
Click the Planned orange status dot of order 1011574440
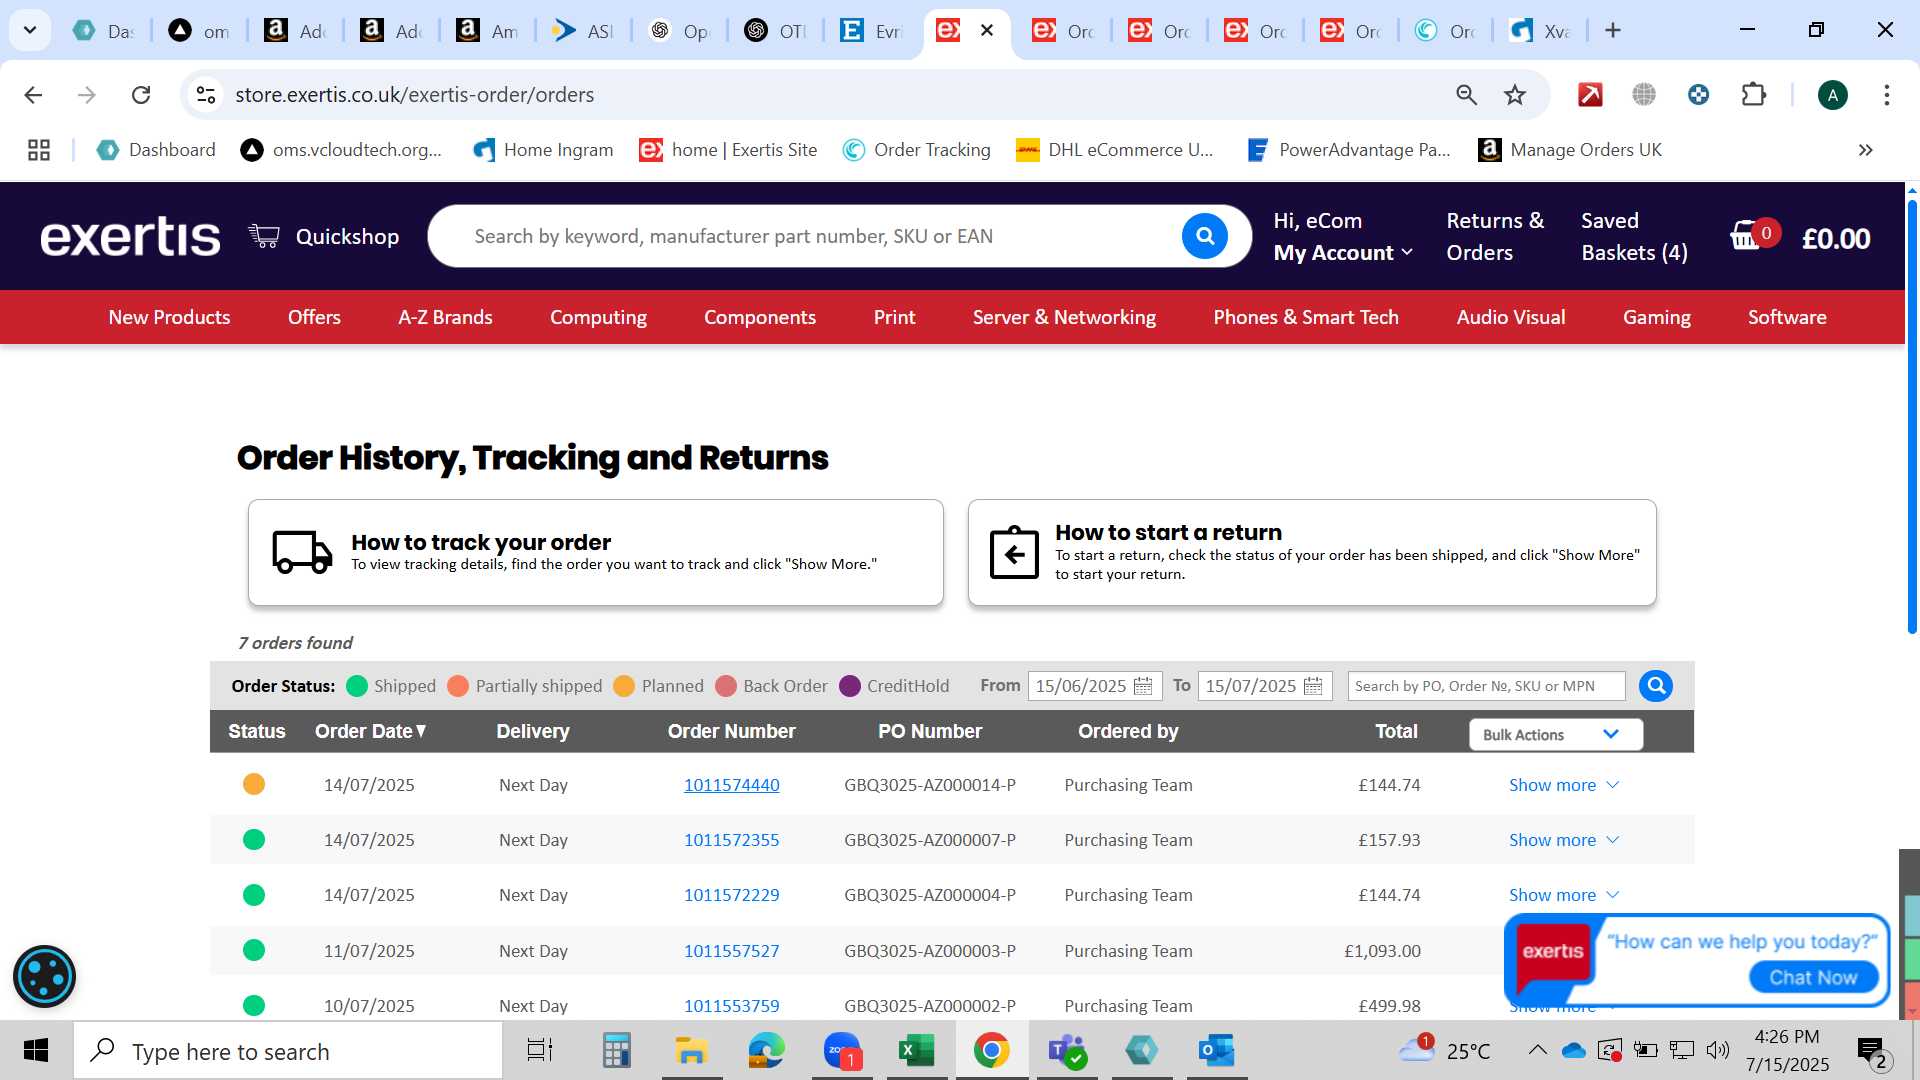pos(254,784)
